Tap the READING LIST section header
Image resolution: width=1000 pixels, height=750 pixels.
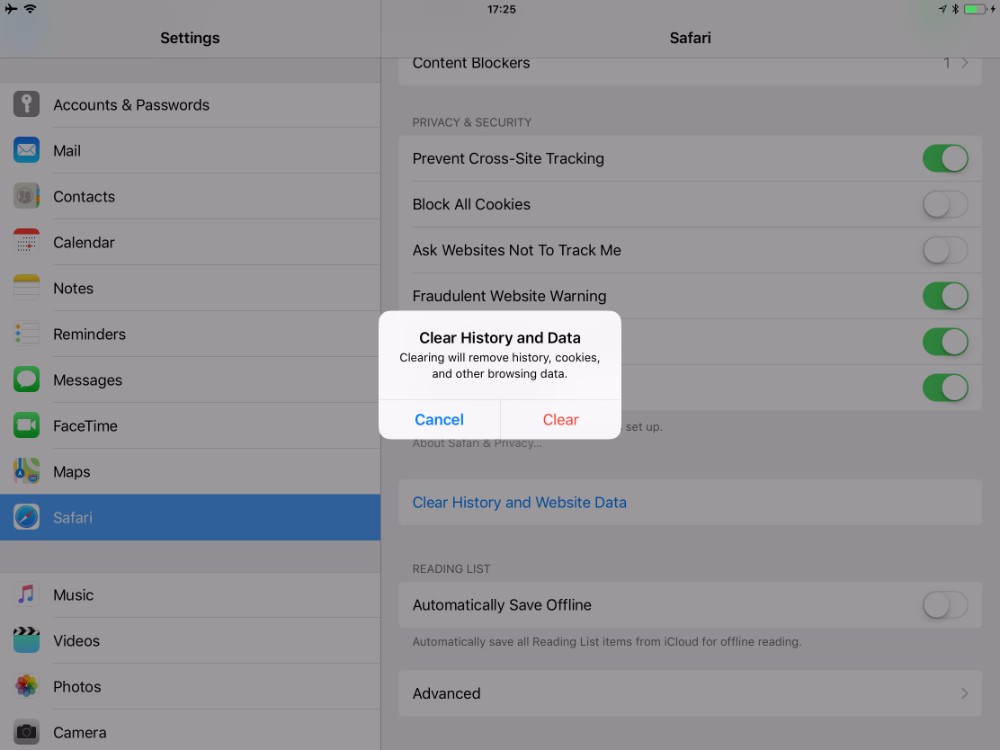[x=451, y=569]
